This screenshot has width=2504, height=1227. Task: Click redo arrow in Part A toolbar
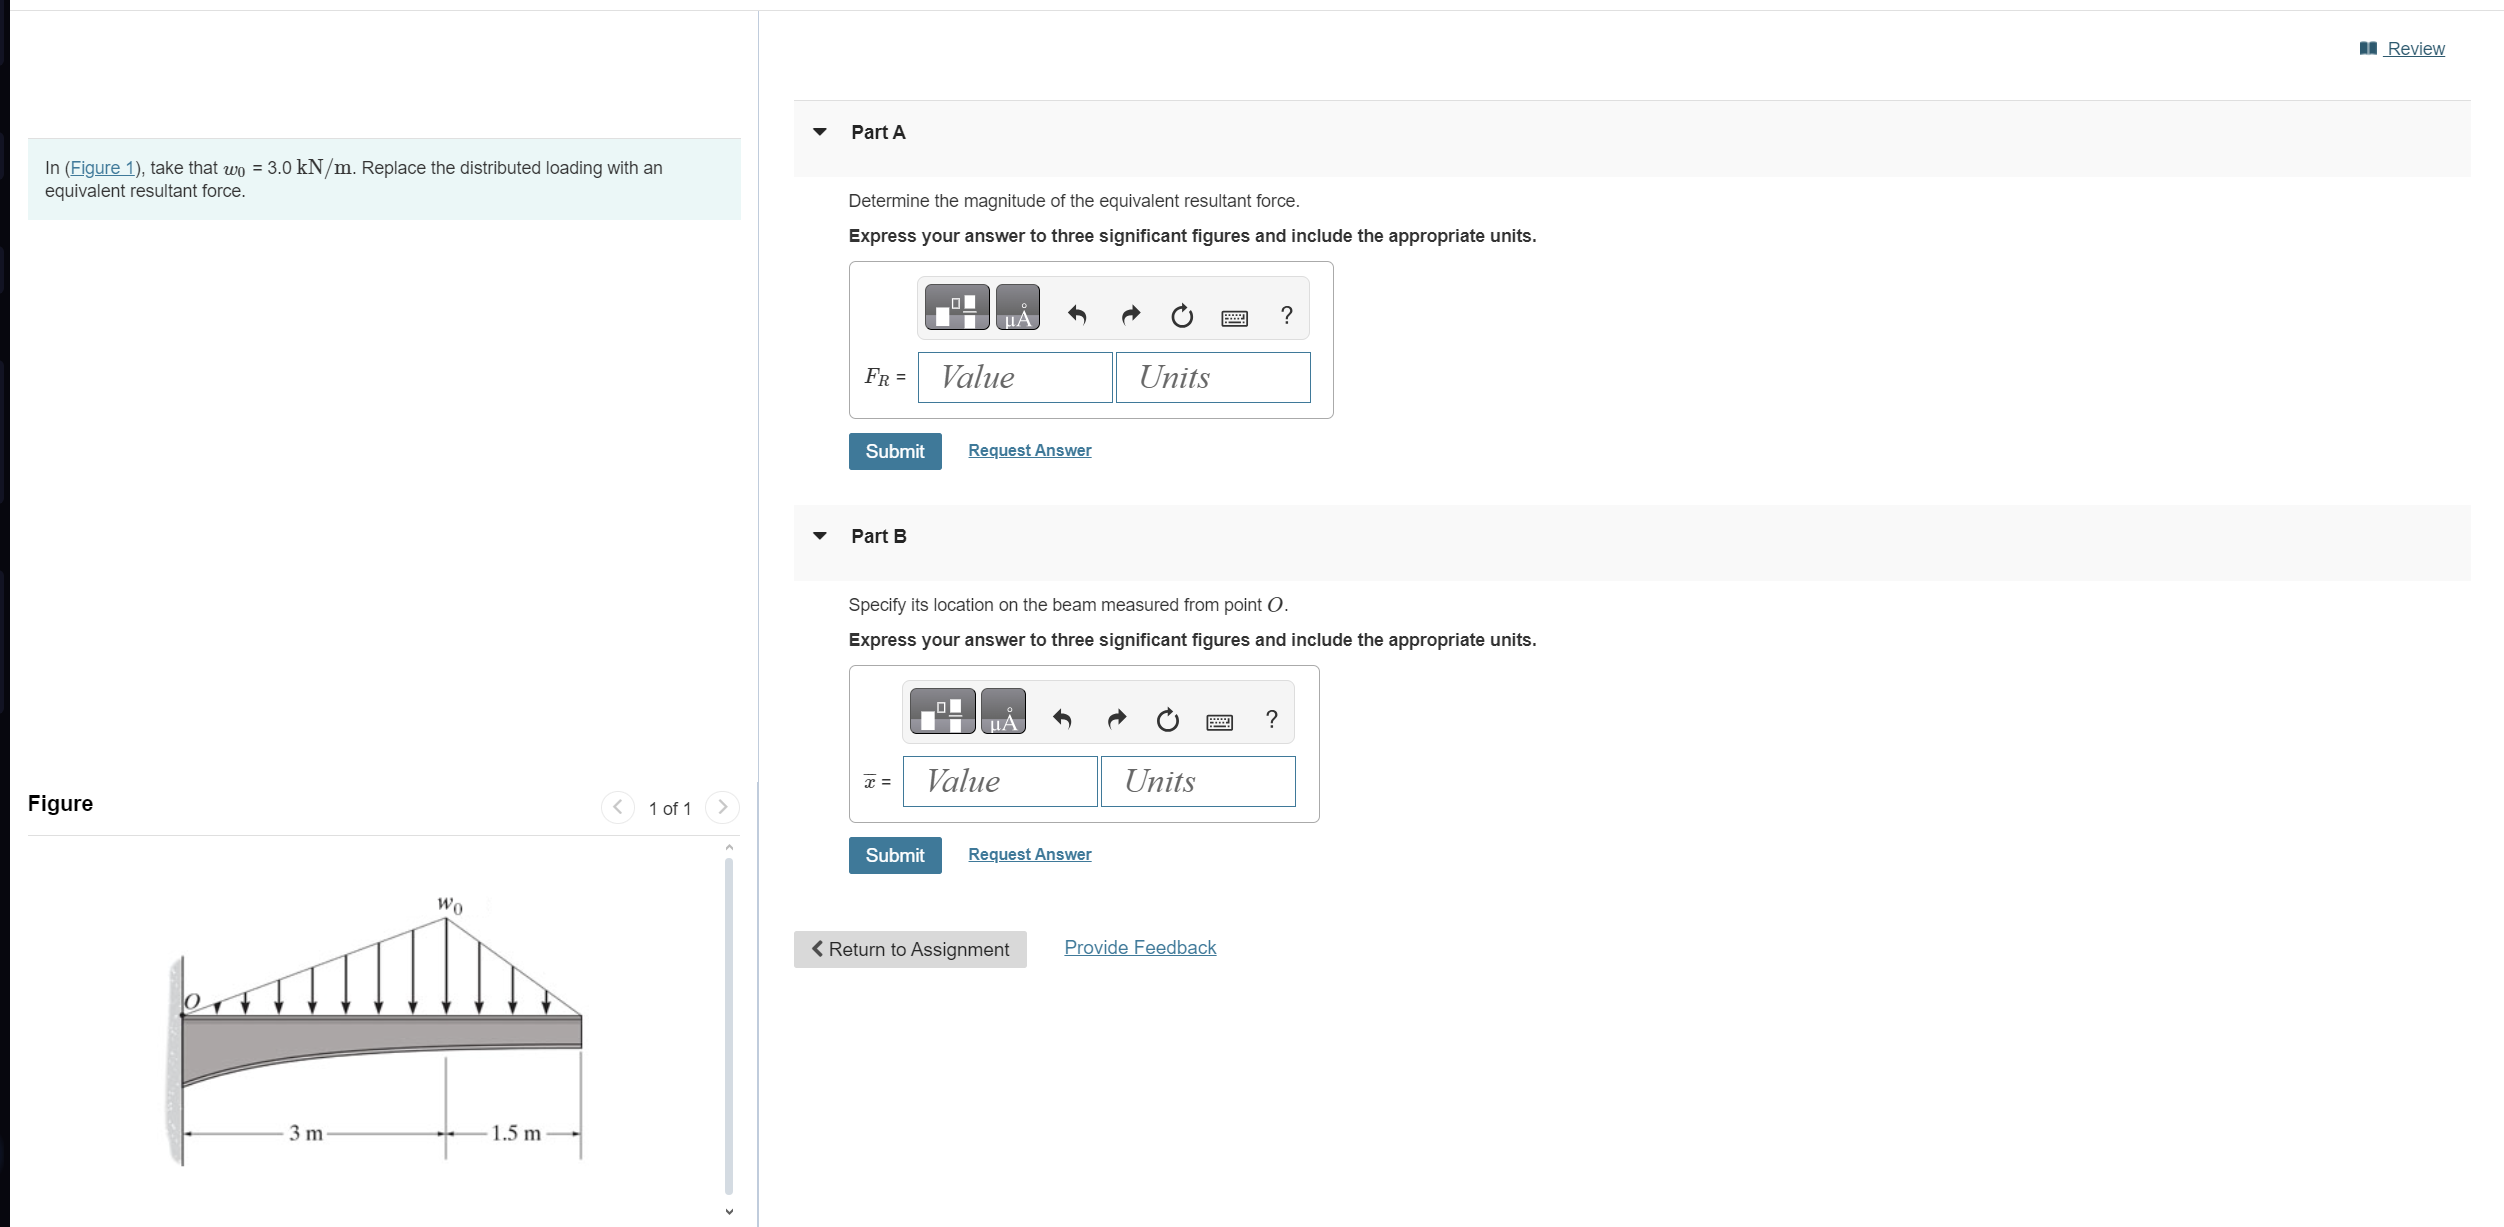1130,316
